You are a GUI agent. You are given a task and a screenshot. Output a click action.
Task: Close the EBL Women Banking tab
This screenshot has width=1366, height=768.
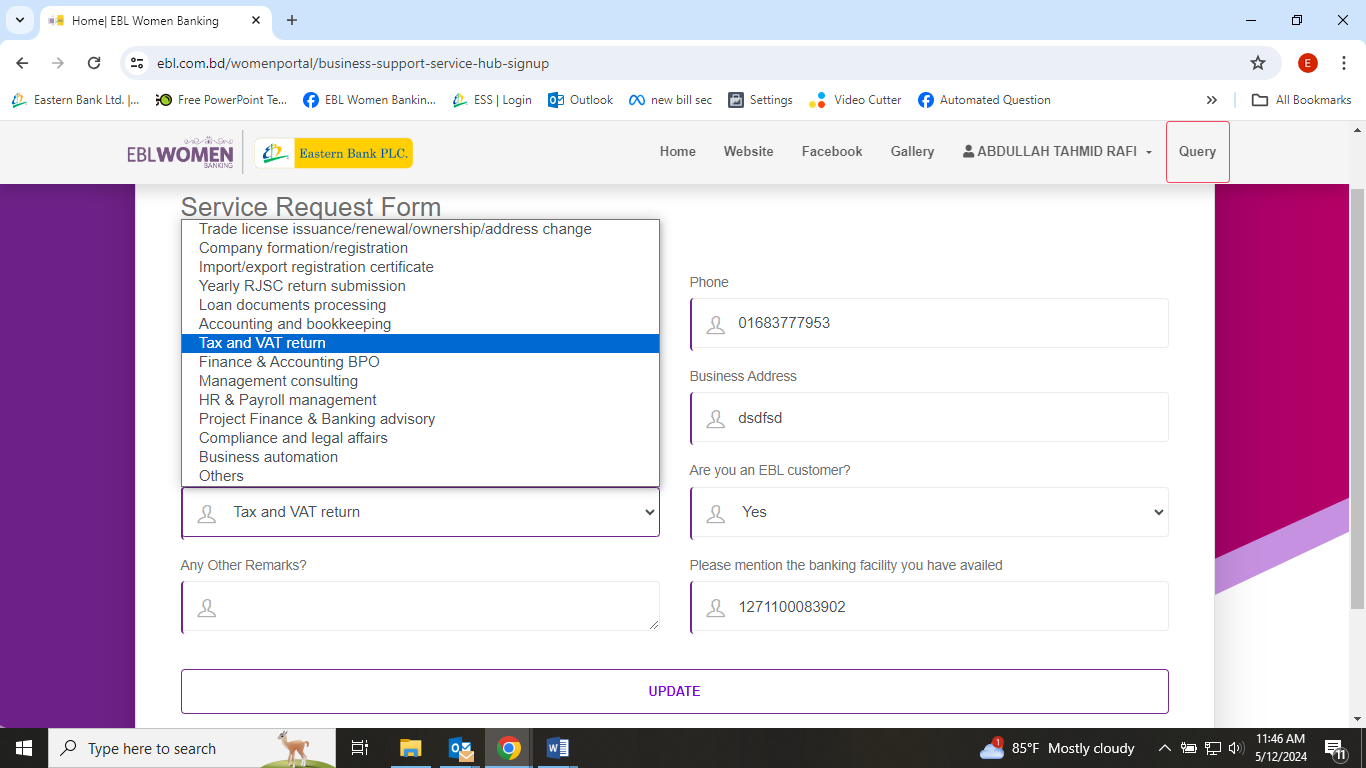point(257,20)
